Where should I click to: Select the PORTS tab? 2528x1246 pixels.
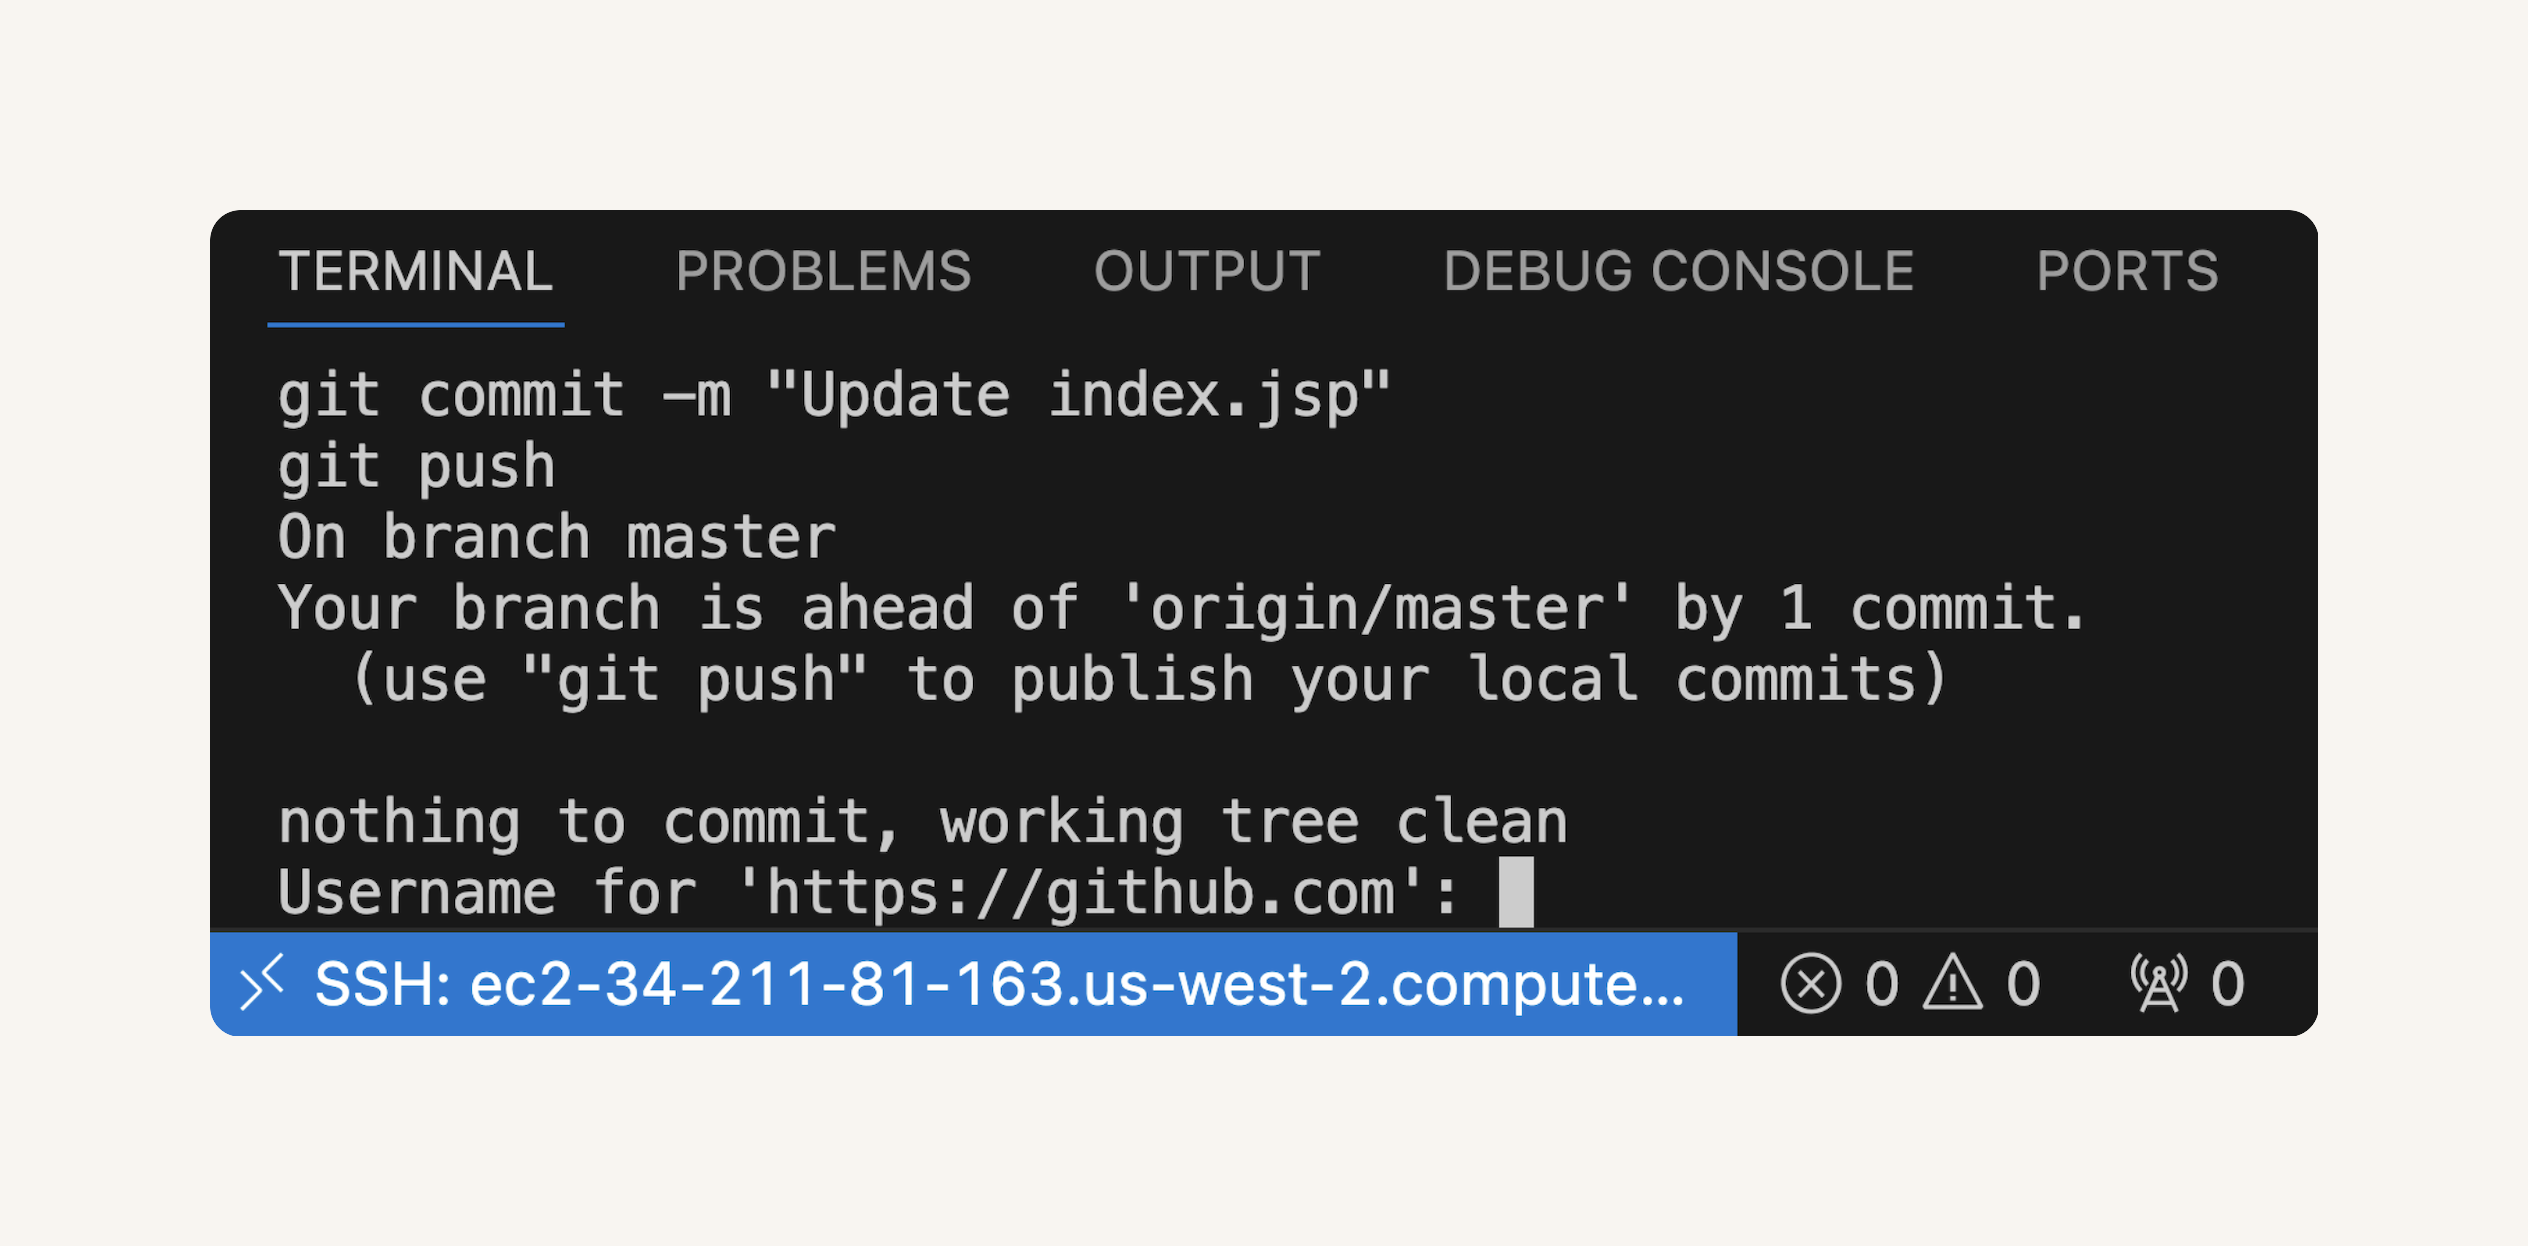click(2127, 272)
